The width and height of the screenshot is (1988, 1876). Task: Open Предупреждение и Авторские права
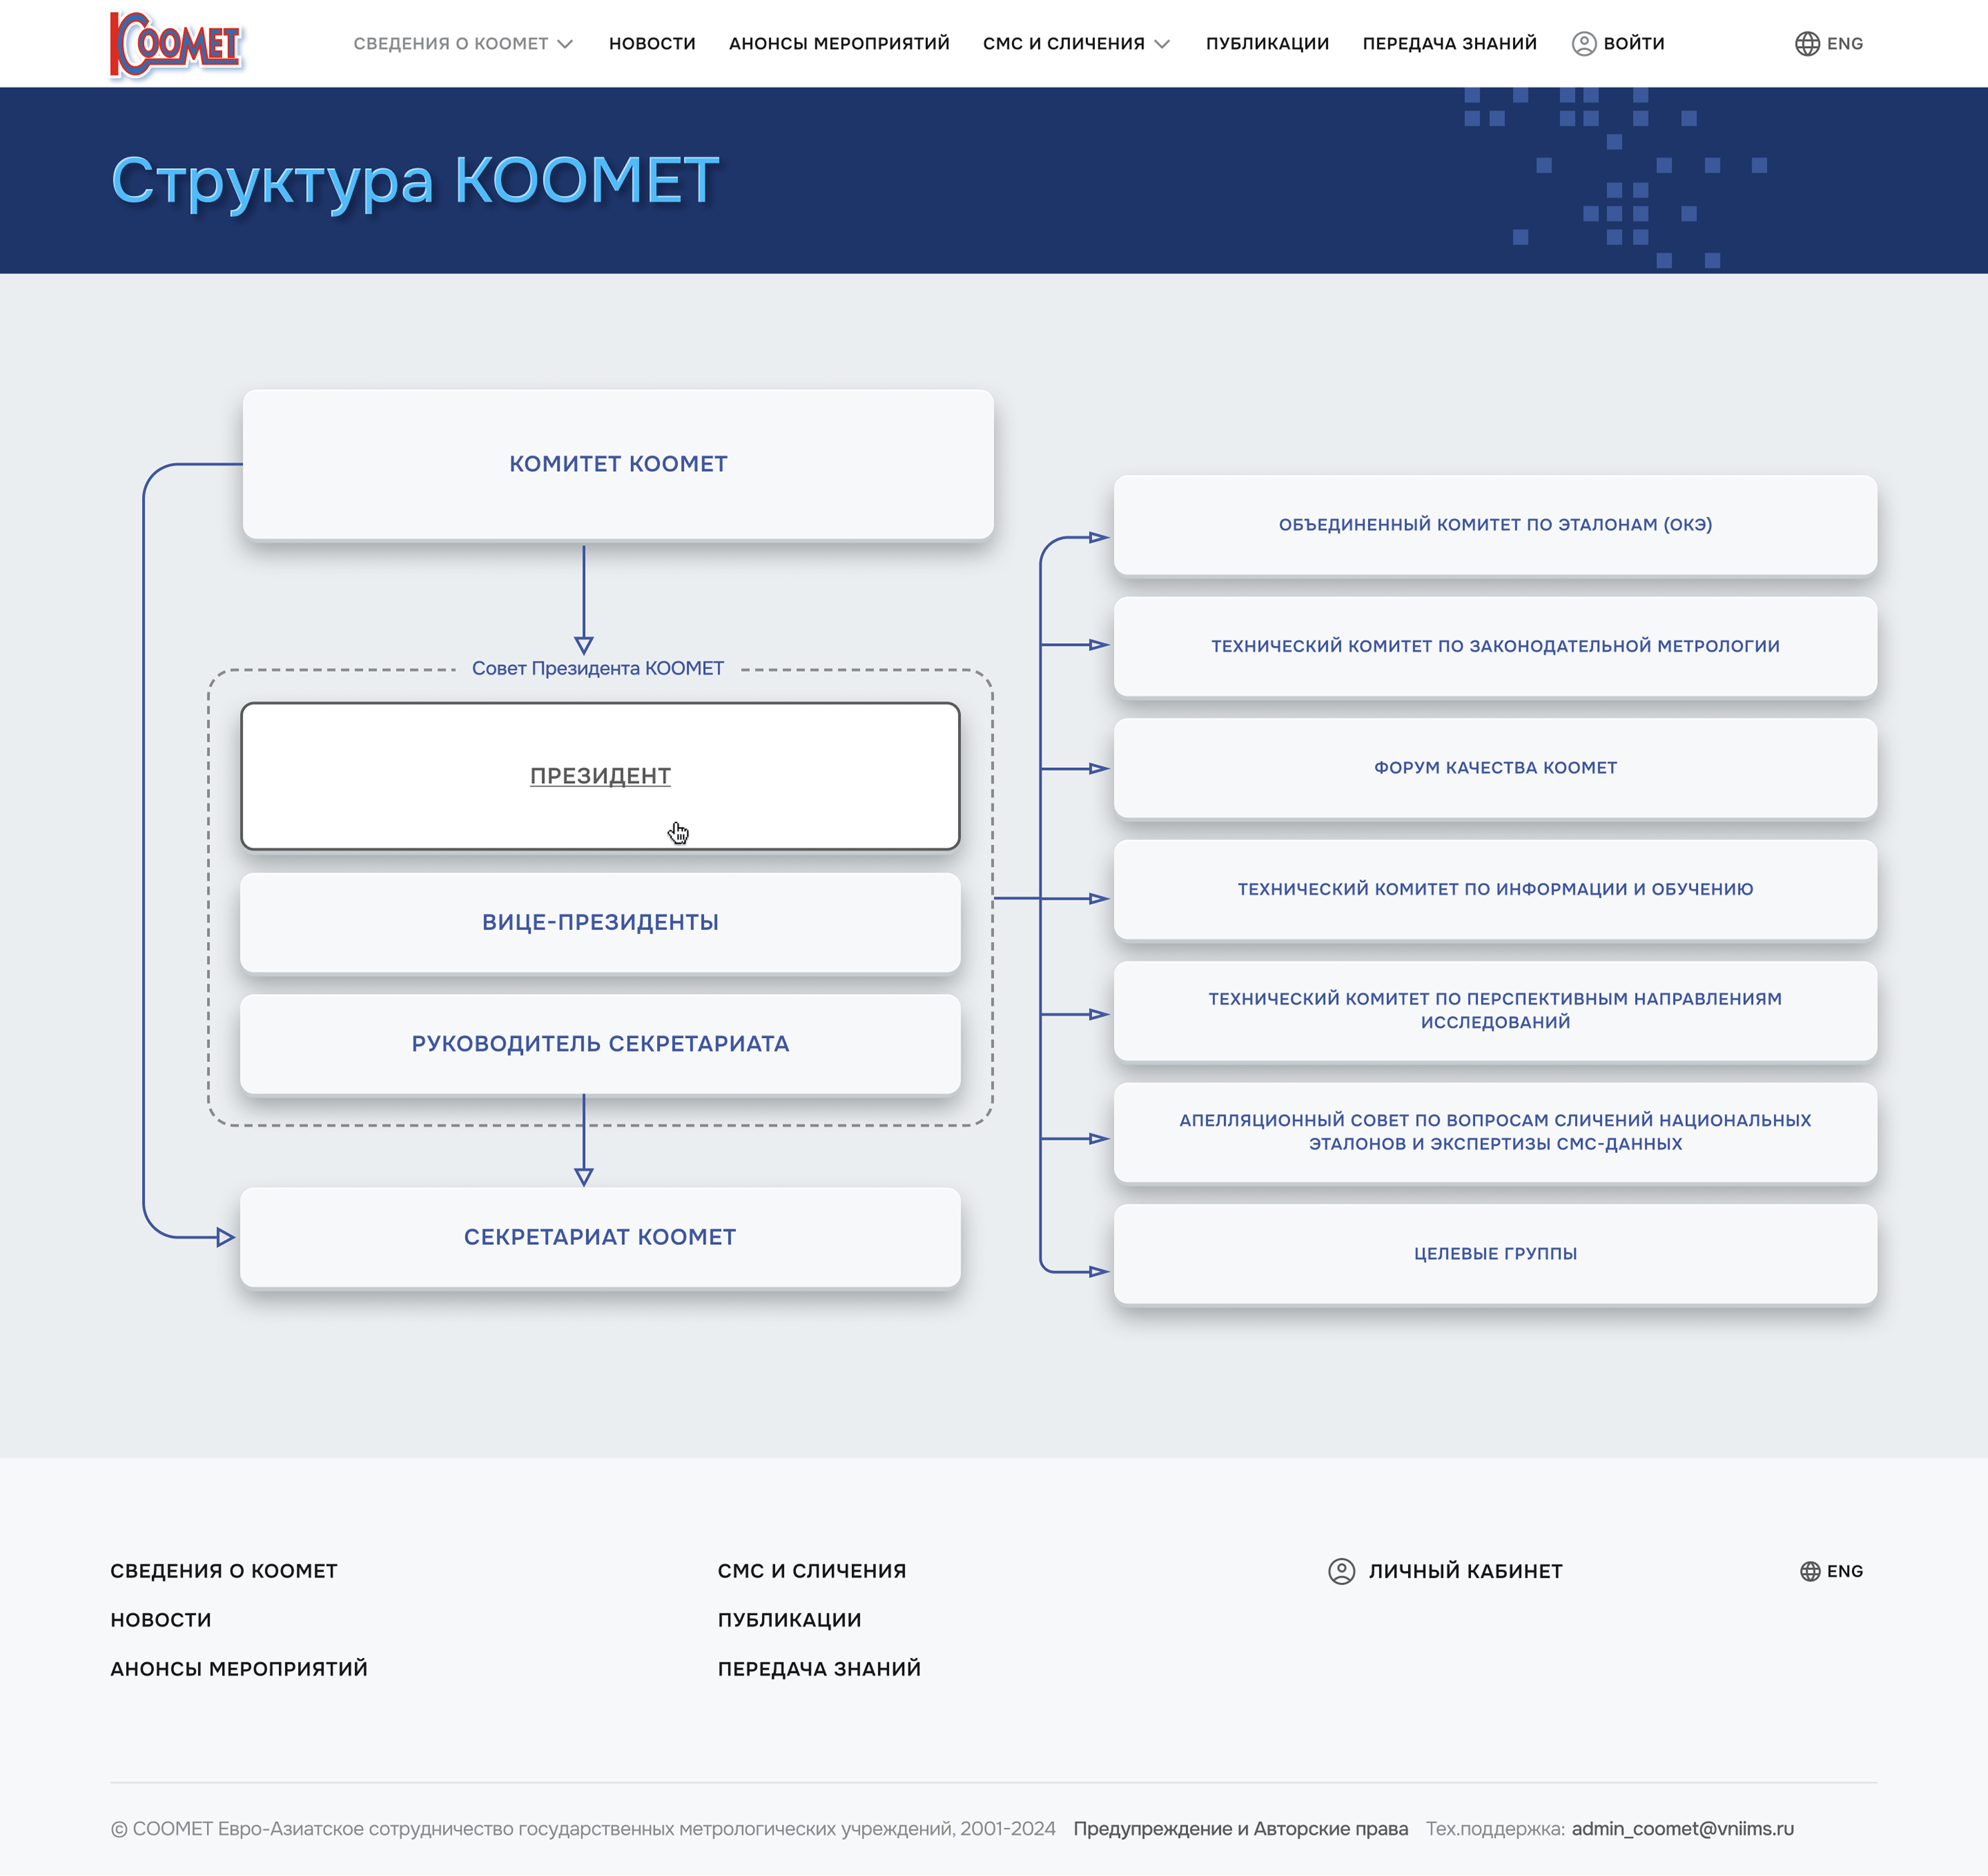1240,1829
